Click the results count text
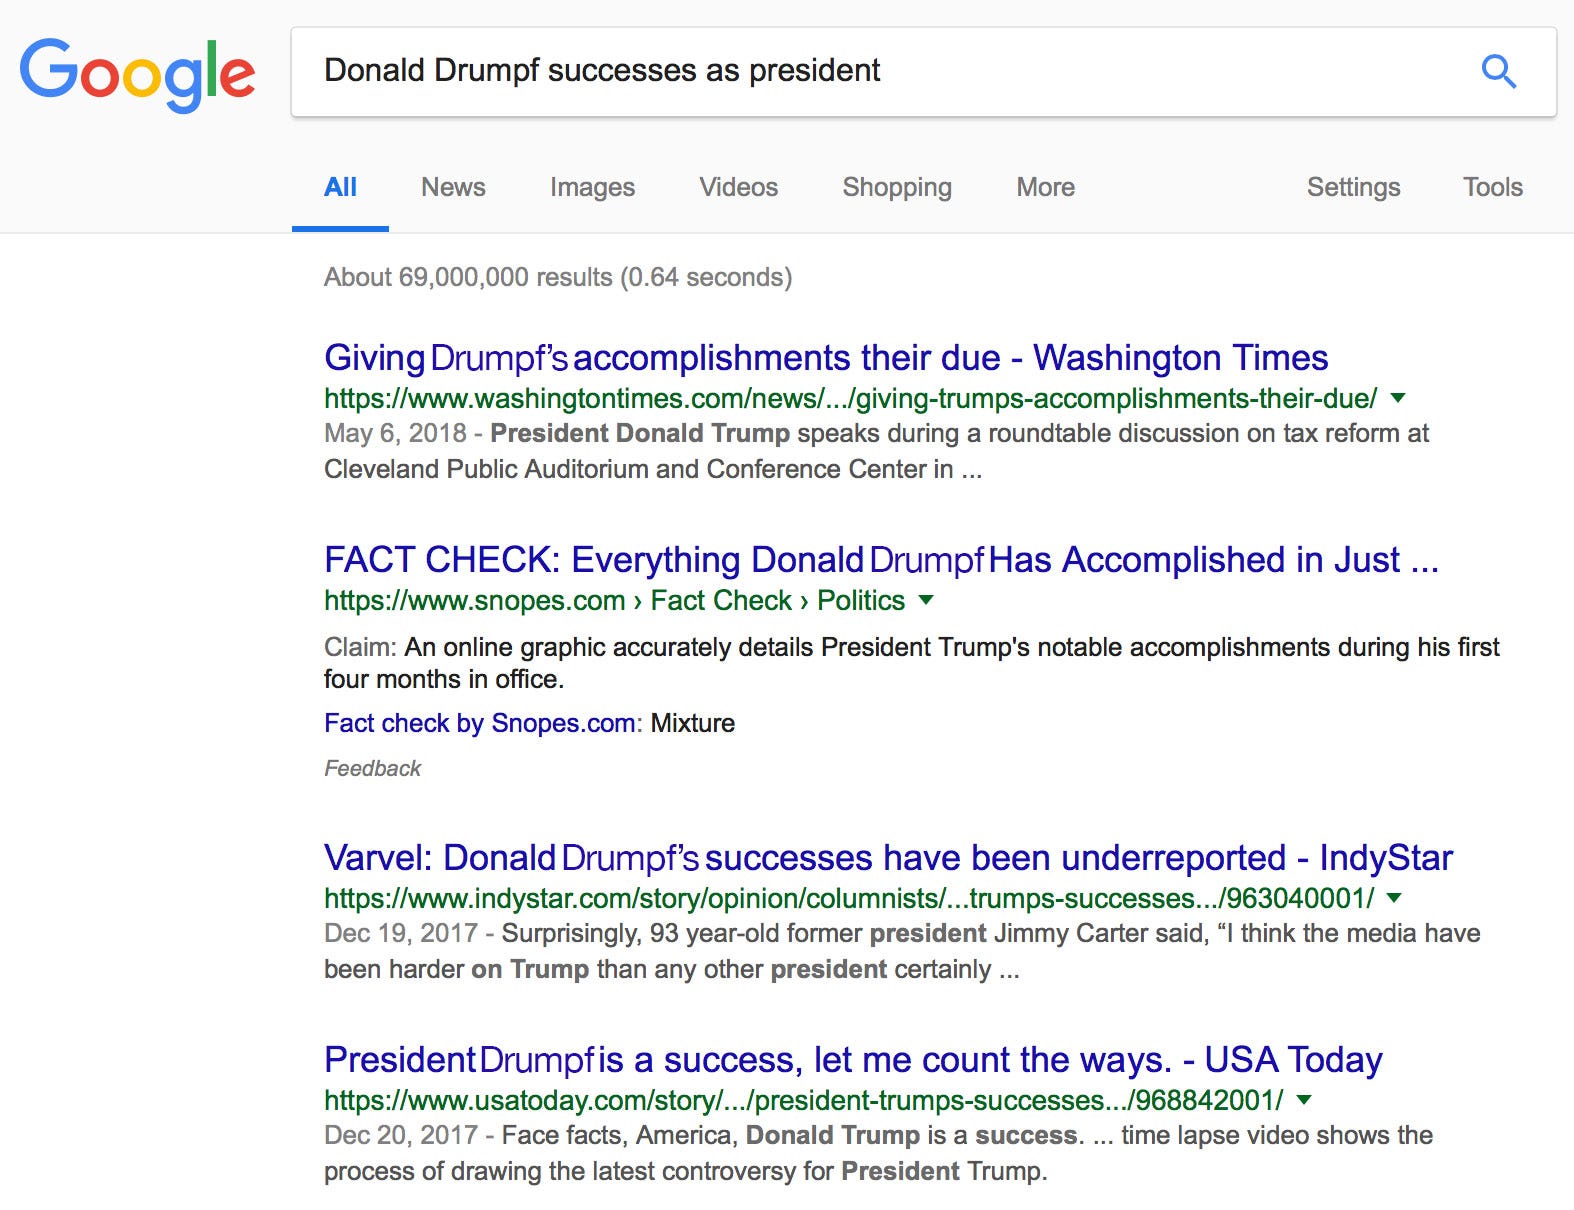The height and width of the screenshot is (1210, 1574). coord(558,277)
